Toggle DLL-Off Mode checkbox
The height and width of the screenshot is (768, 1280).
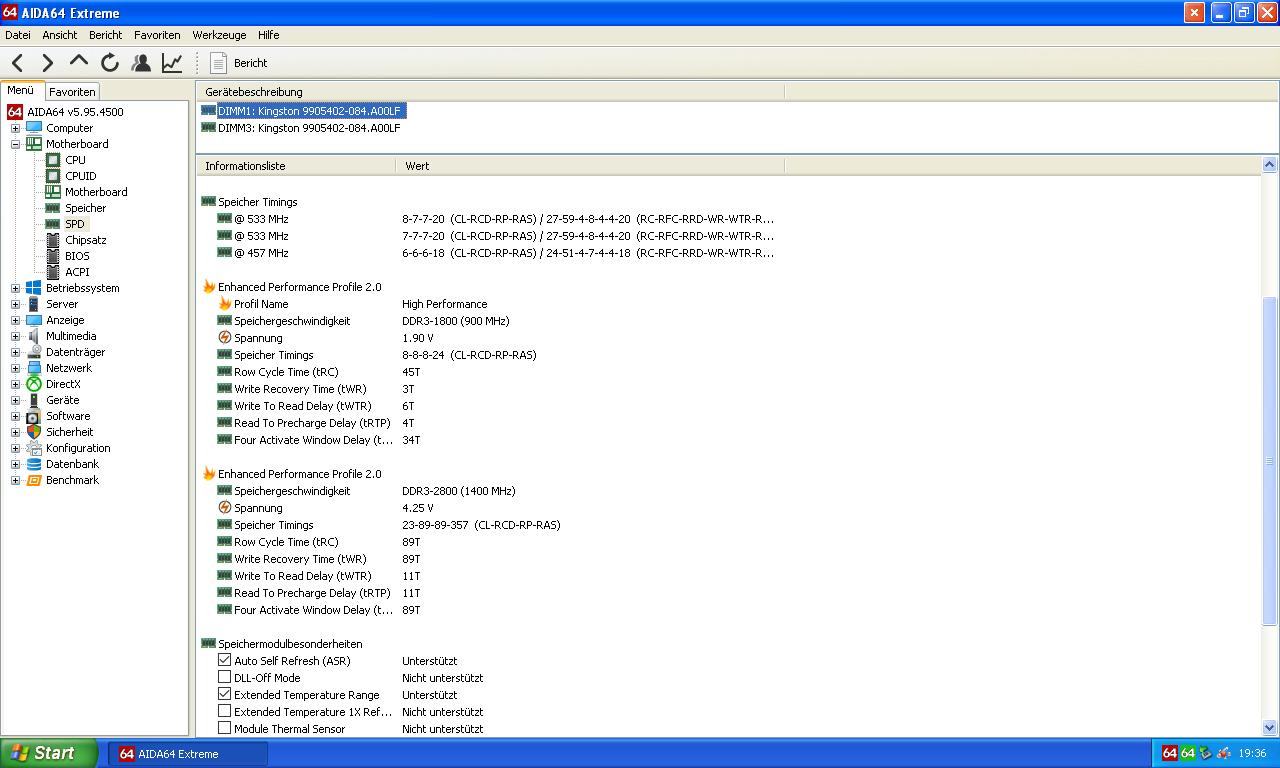224,677
